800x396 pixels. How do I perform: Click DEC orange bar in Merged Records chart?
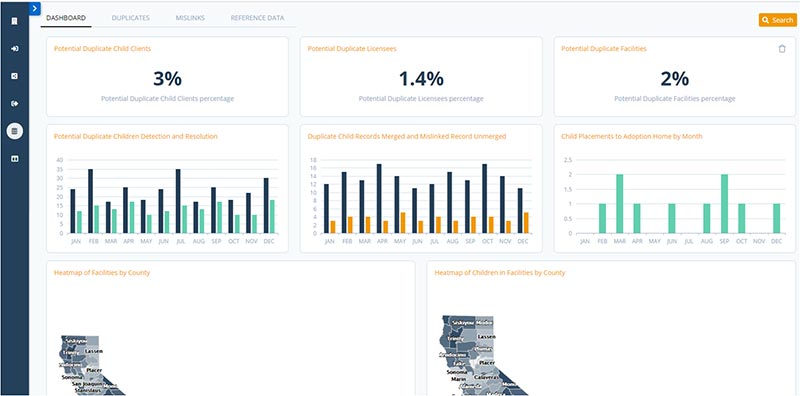pyautogui.click(x=526, y=223)
